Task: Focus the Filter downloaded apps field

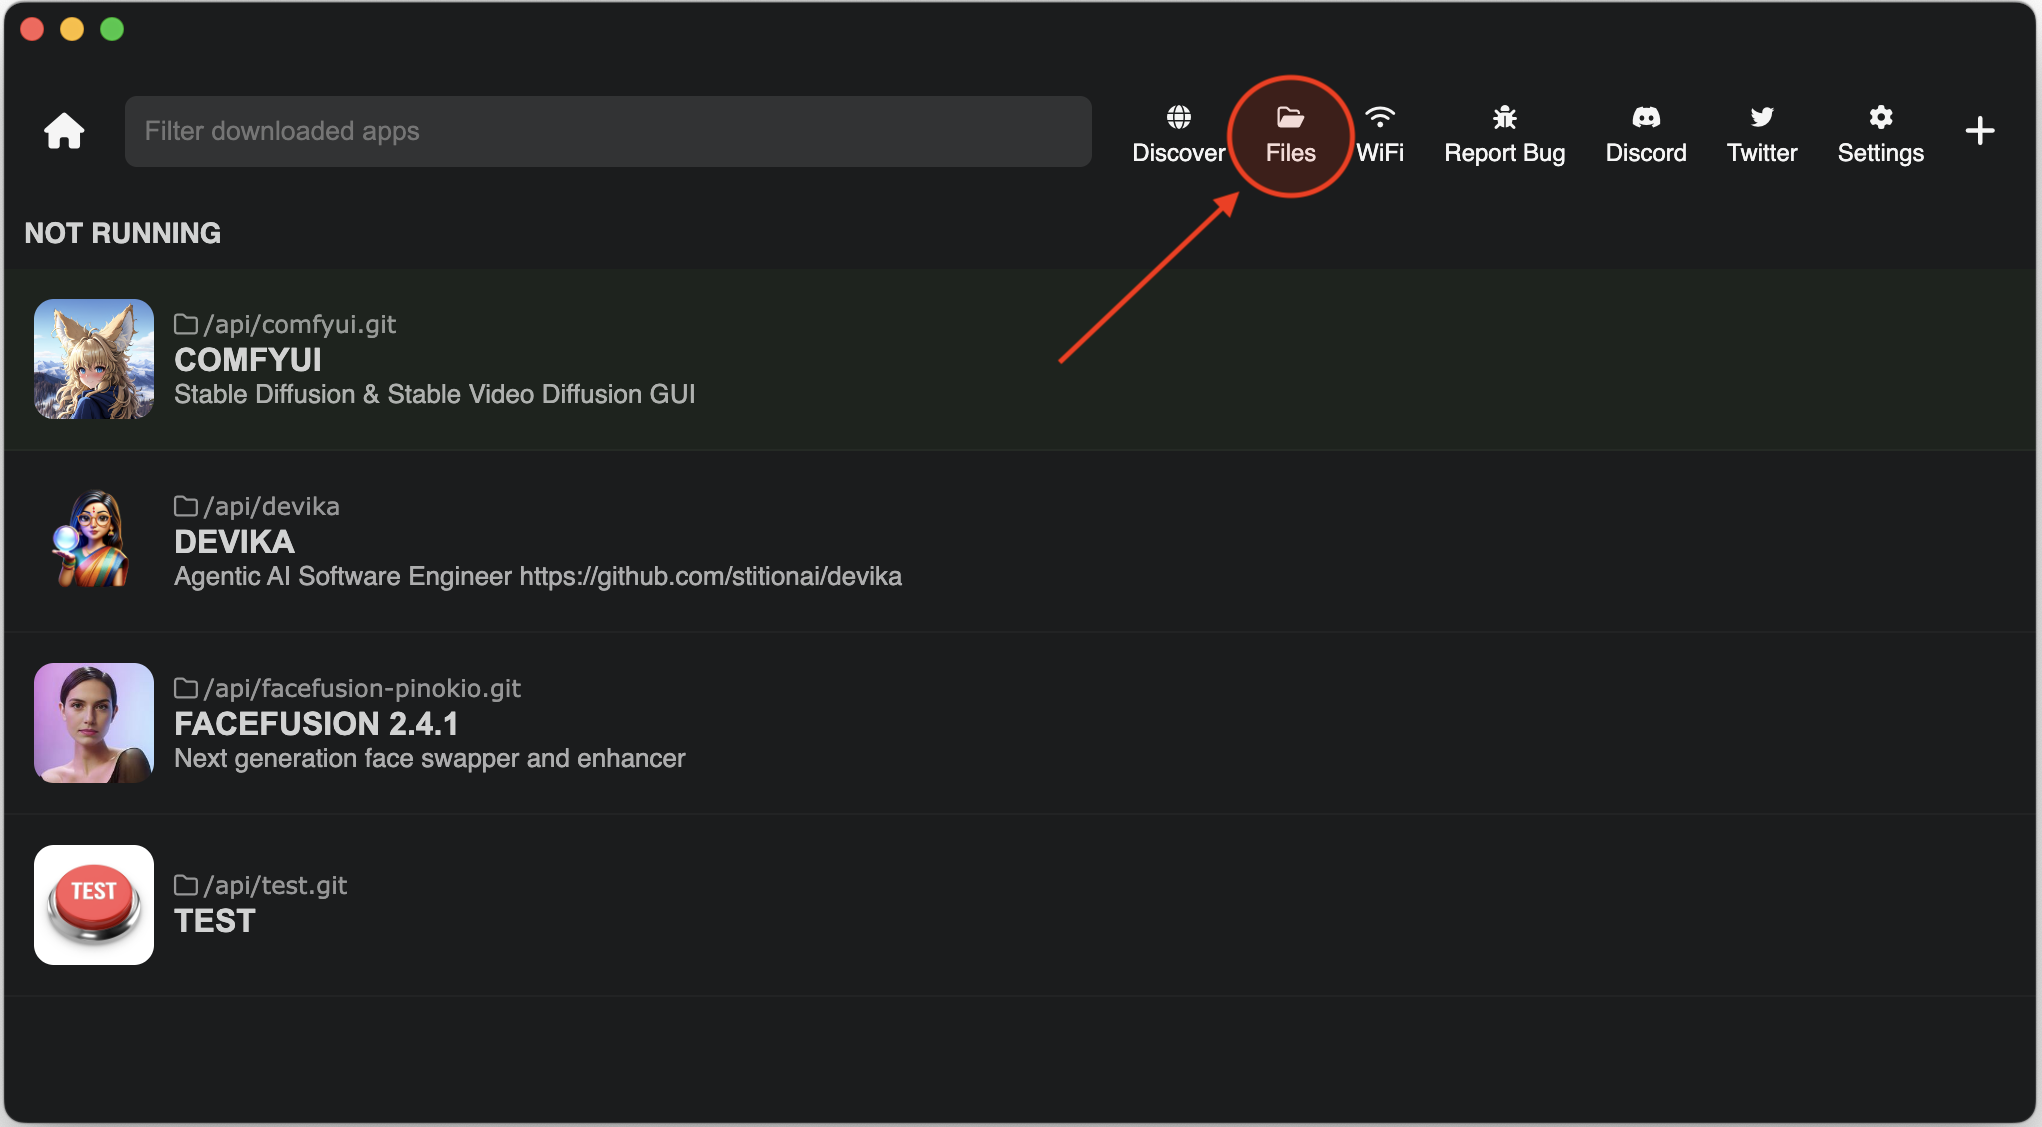Action: click(608, 131)
